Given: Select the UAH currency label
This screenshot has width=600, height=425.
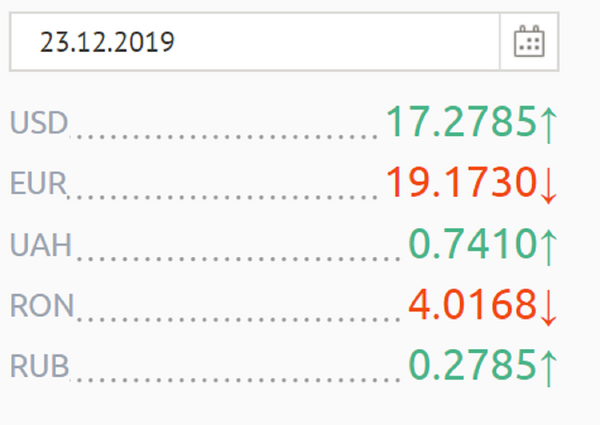Looking at the screenshot, I should click(41, 244).
